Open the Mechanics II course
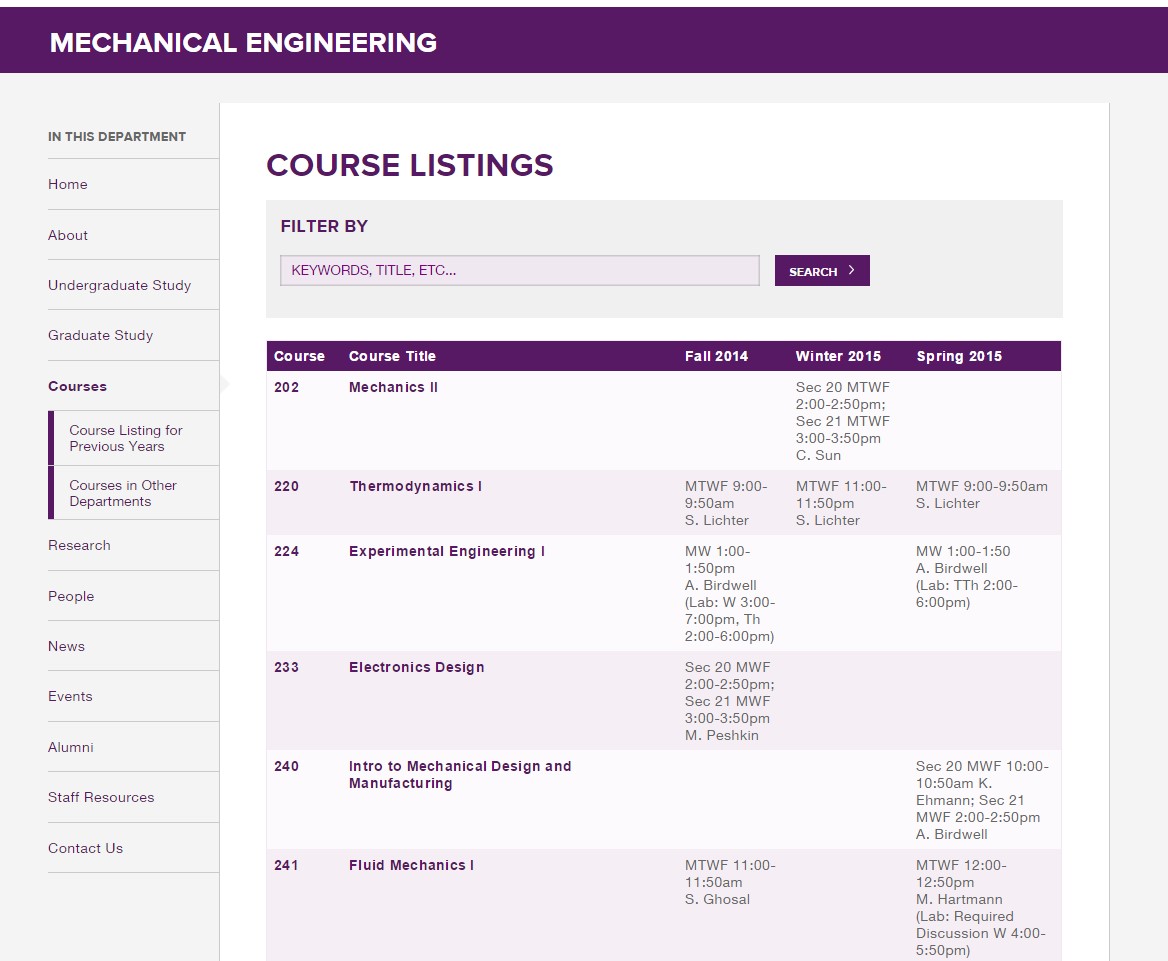 click(x=393, y=387)
